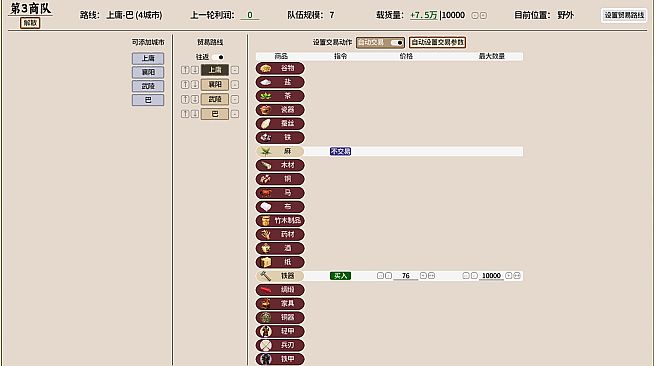Select the 瓷器 (porcelain) goods item

click(280, 110)
